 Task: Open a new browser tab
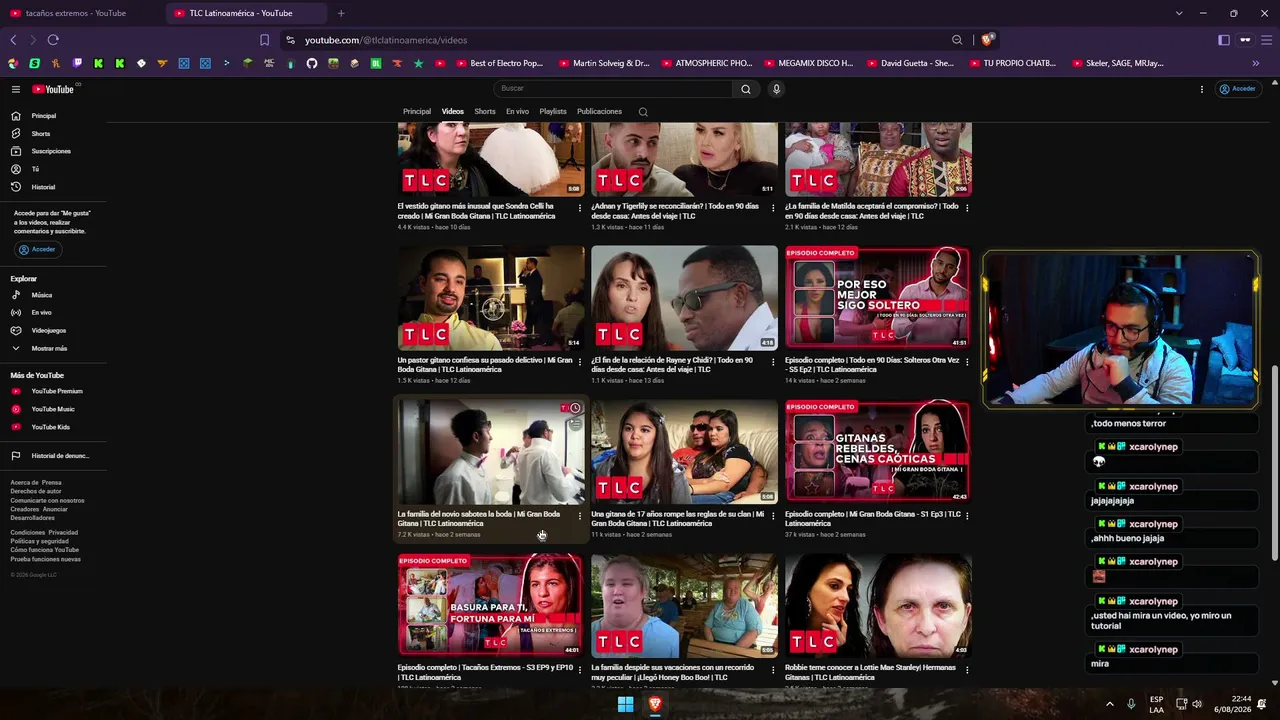click(341, 13)
